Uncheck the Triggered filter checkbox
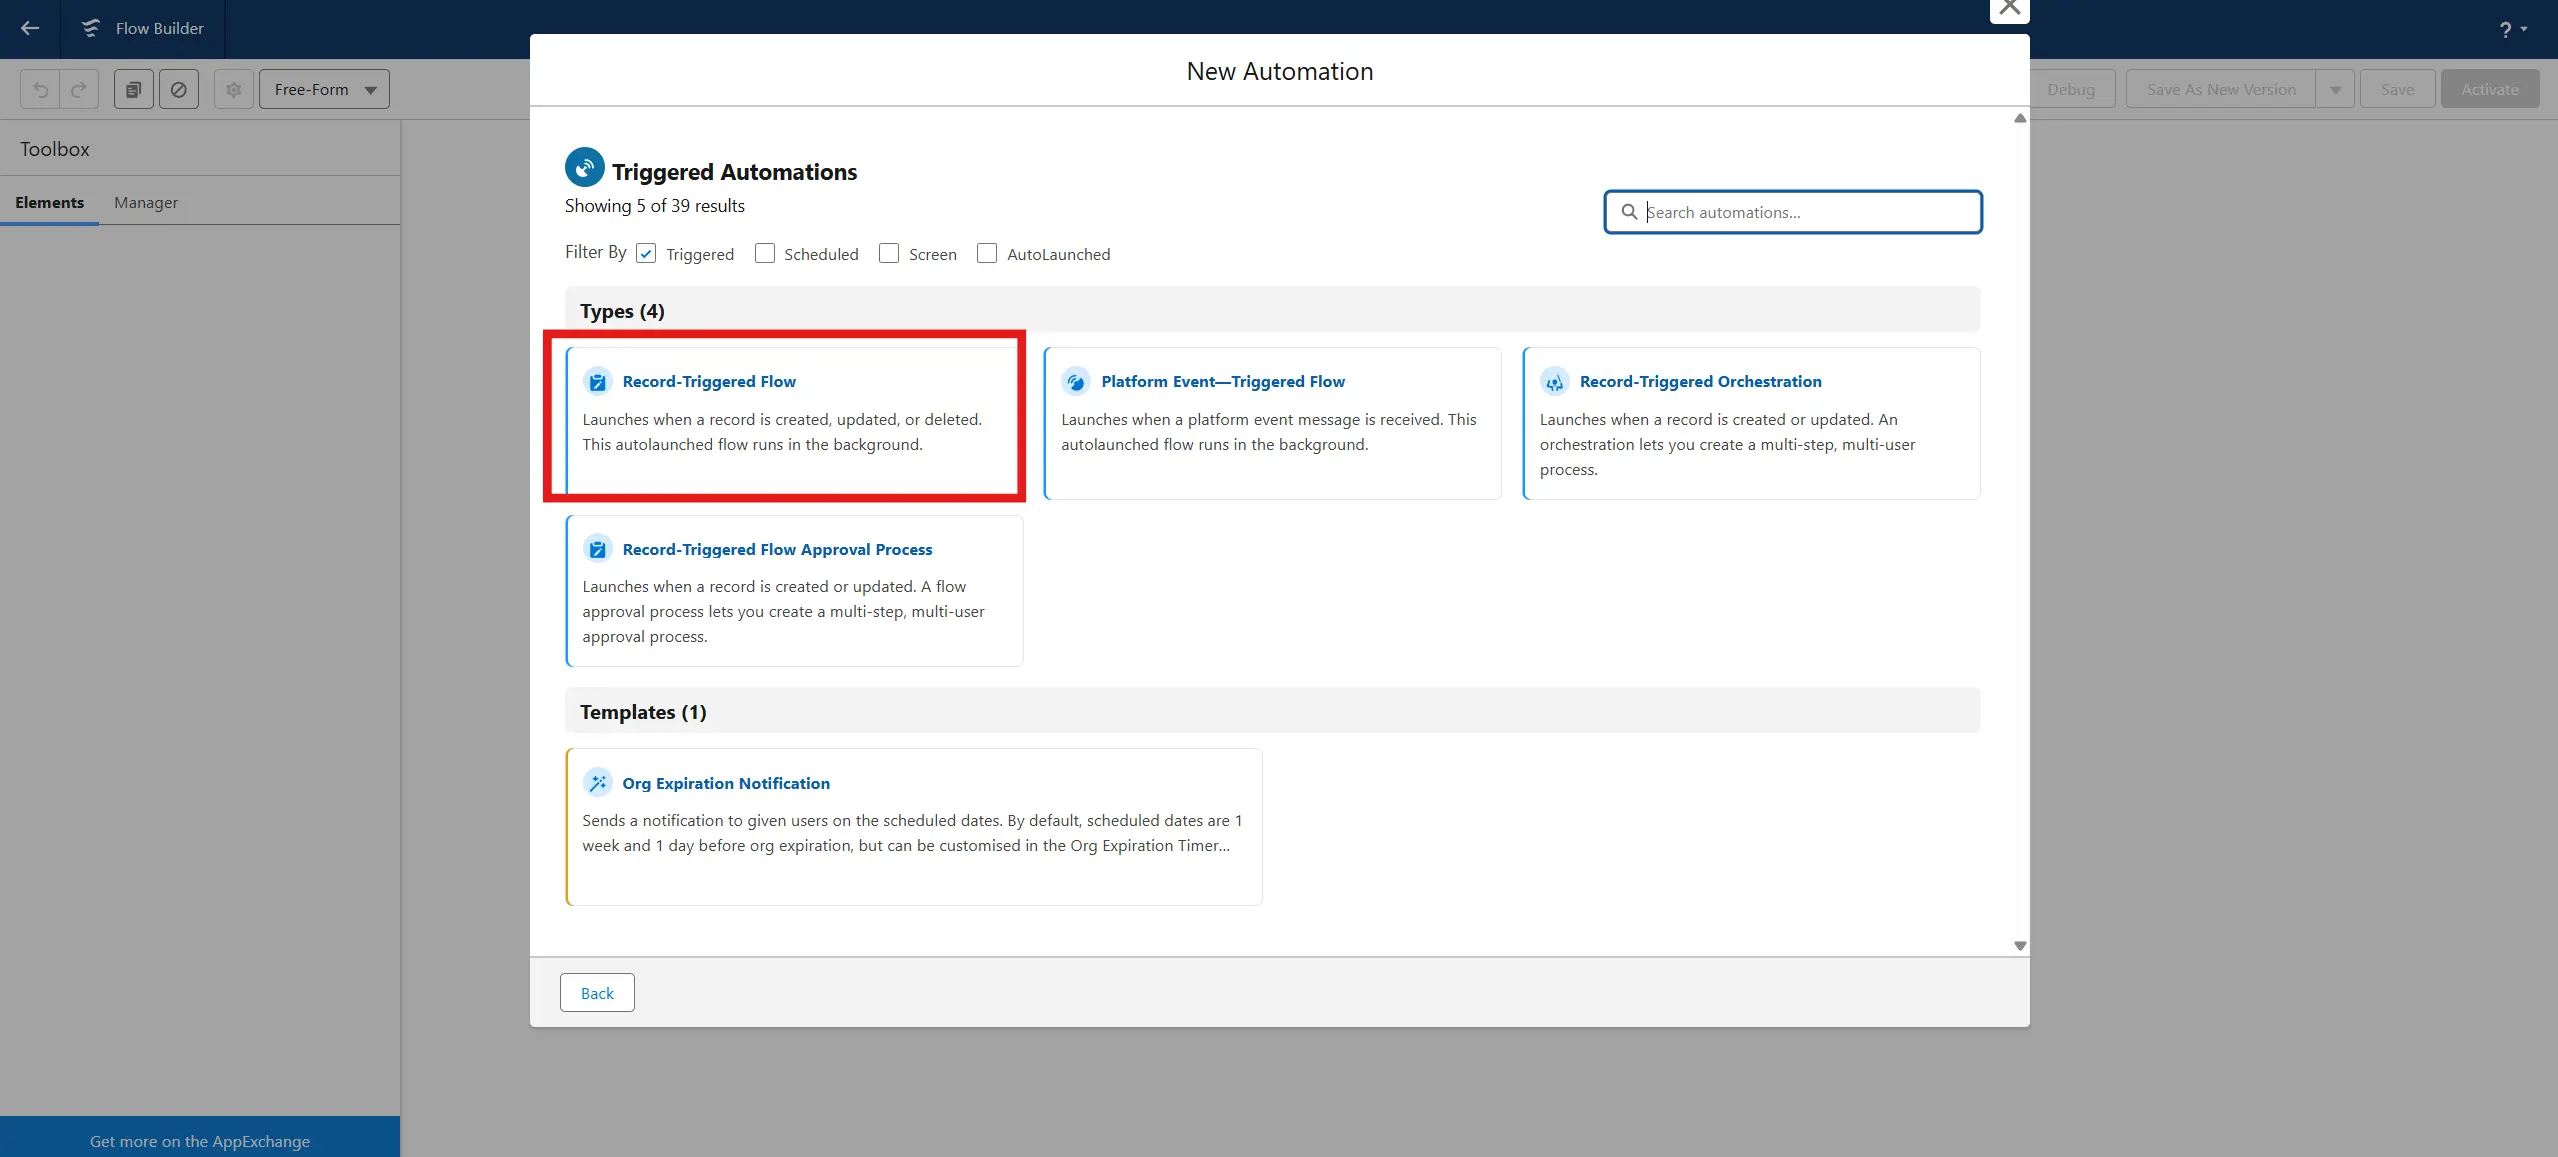This screenshot has width=2558, height=1157. coord(646,254)
